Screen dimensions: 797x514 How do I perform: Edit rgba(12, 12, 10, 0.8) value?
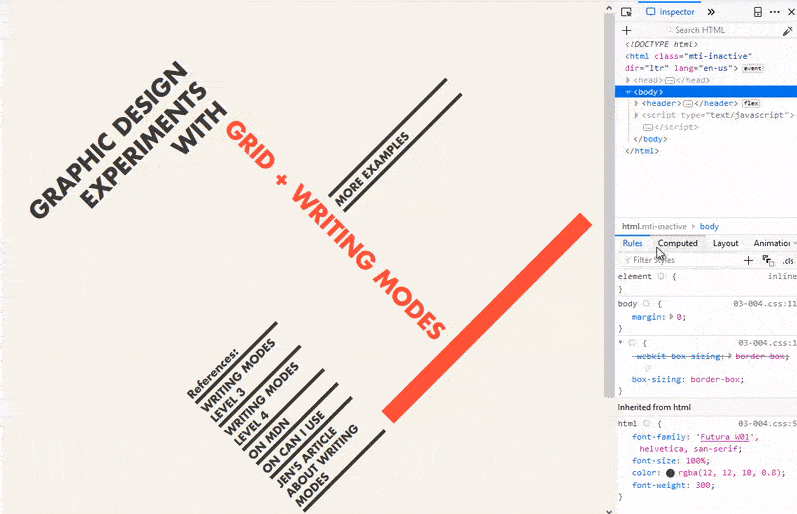[x=731, y=473]
